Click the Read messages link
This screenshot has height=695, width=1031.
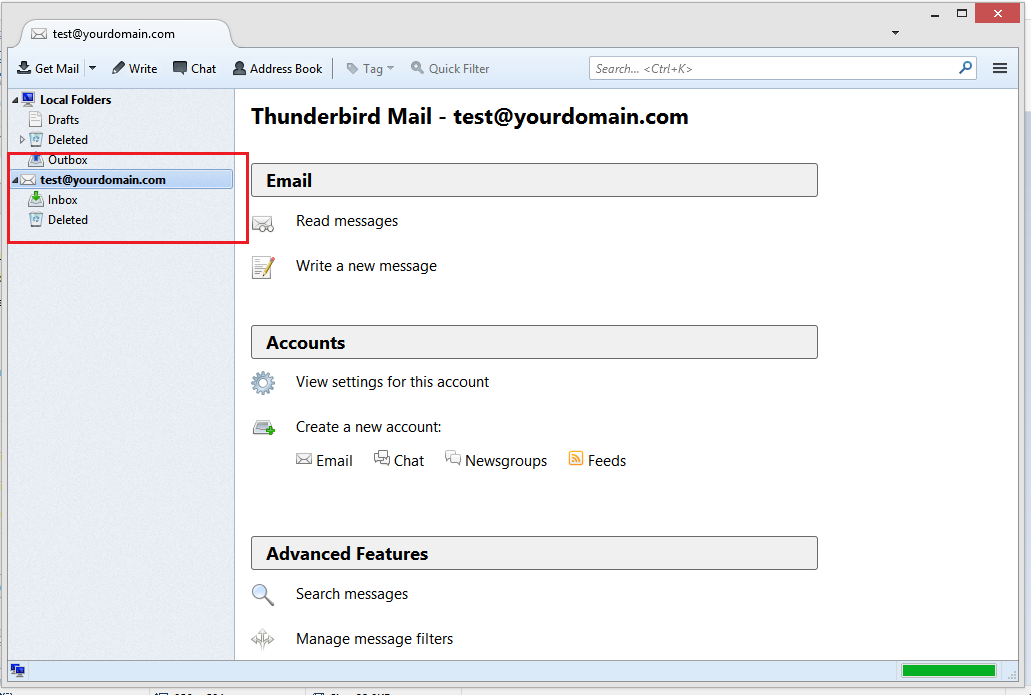347,221
